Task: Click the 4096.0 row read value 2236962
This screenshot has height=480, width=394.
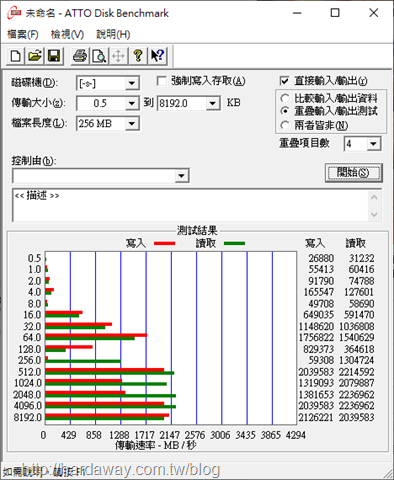Action: pyautogui.click(x=357, y=406)
